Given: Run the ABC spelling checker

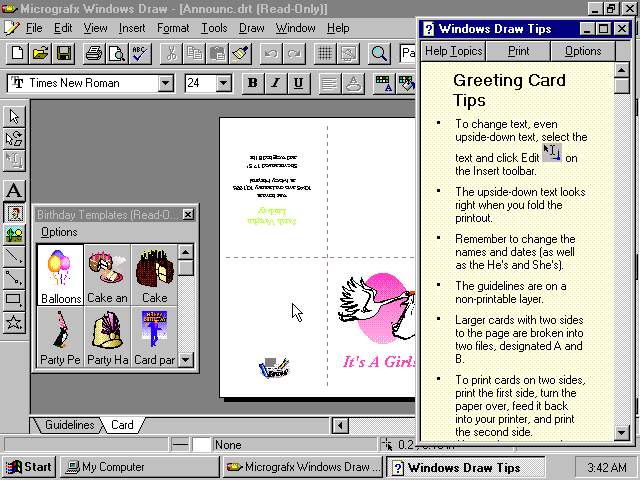Looking at the screenshot, I should (140, 53).
